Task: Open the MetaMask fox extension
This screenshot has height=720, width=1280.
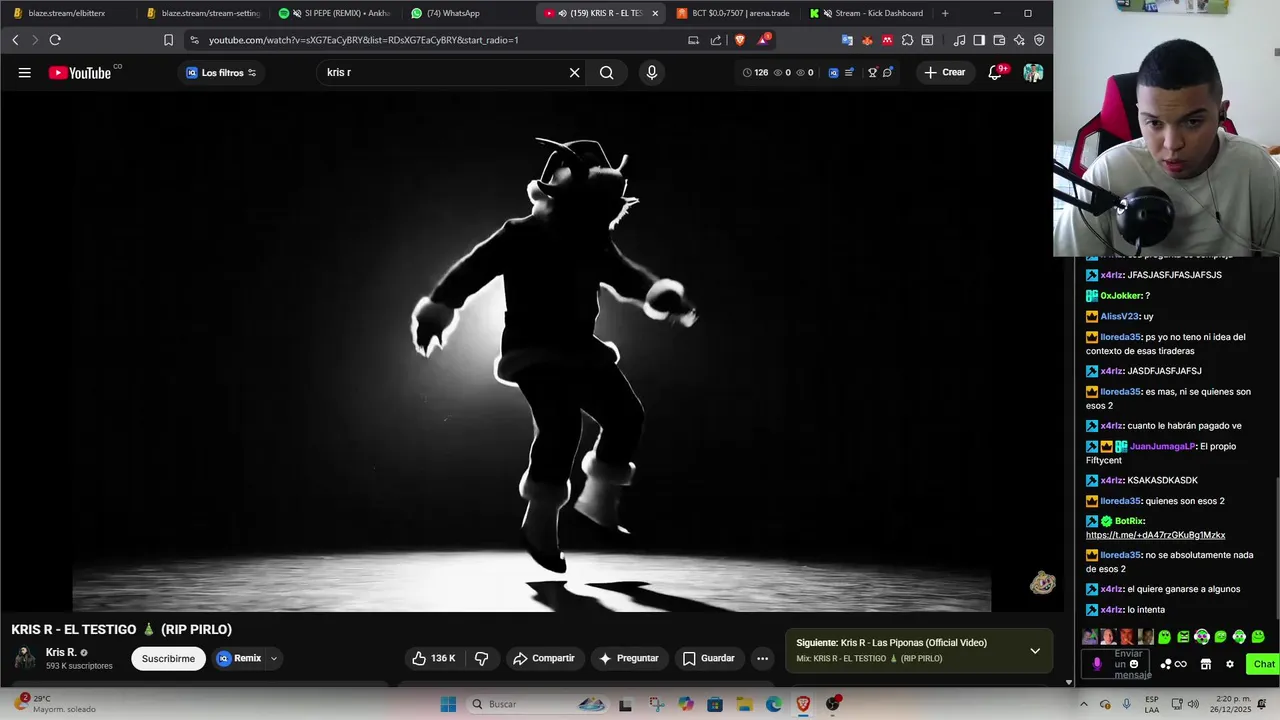Action: pos(867,40)
